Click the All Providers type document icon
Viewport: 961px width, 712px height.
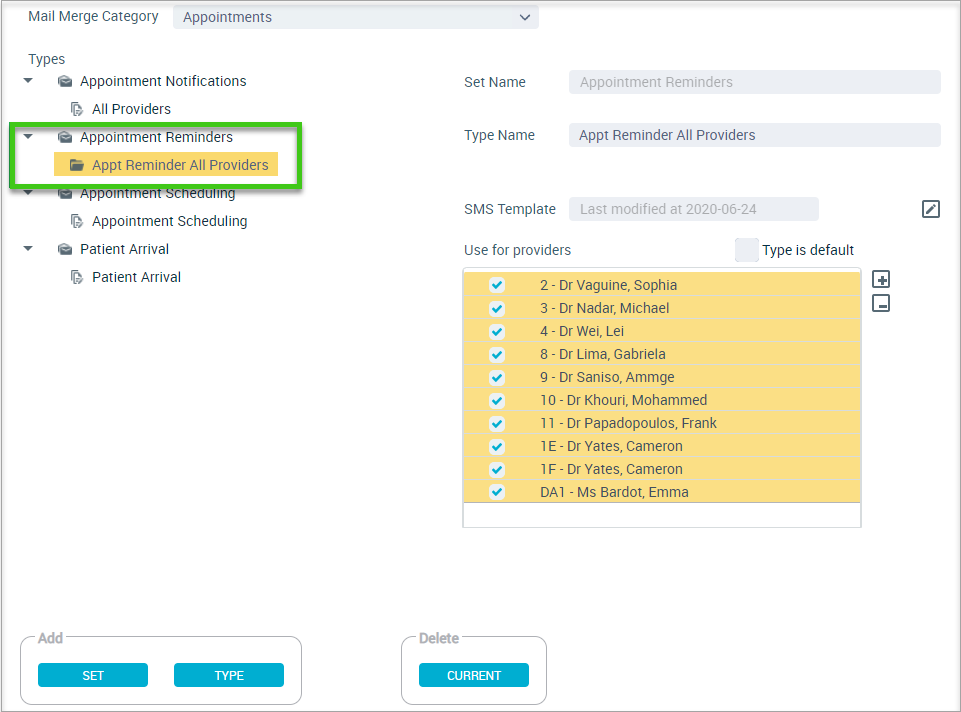(x=77, y=109)
